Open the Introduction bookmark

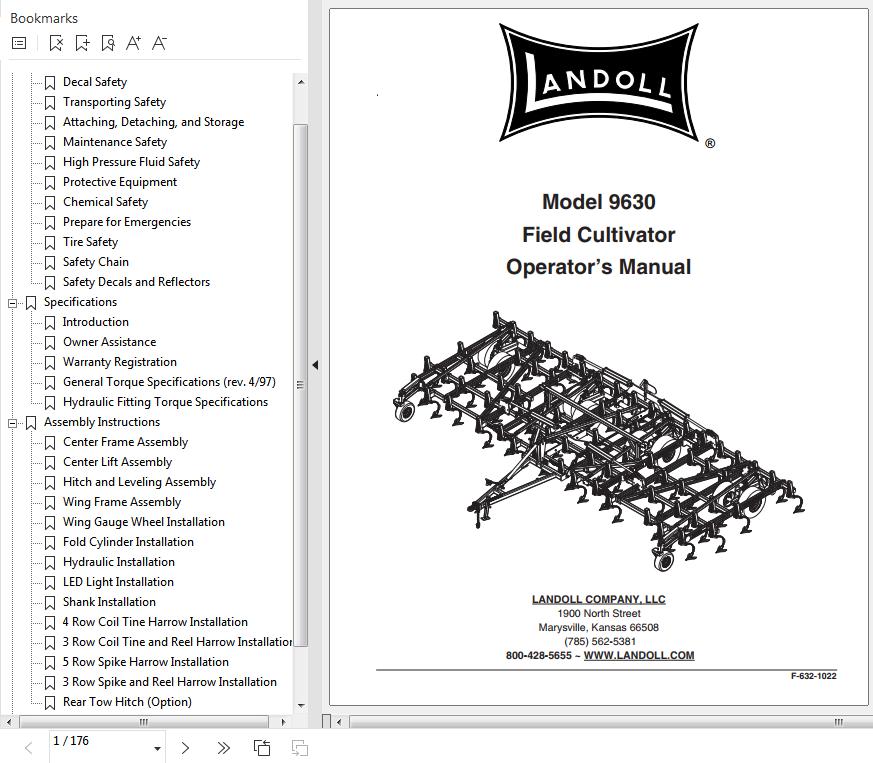tap(95, 322)
